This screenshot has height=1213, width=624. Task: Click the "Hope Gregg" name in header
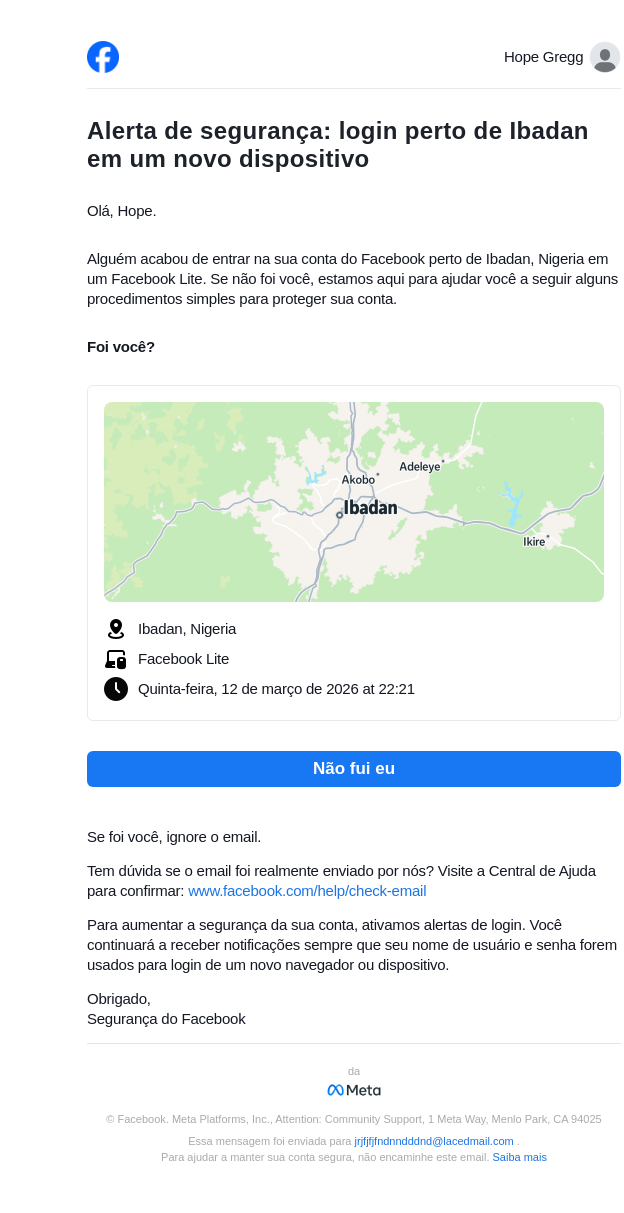click(543, 57)
